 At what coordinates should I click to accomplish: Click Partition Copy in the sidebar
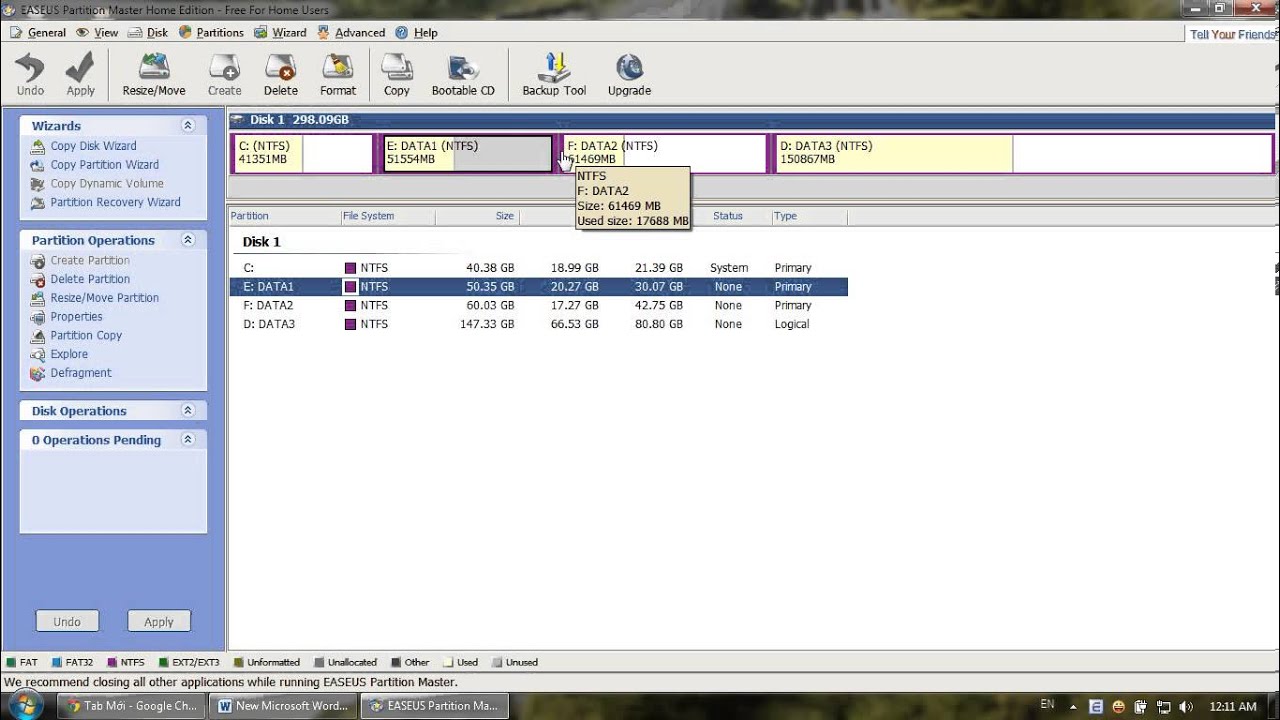coord(86,336)
